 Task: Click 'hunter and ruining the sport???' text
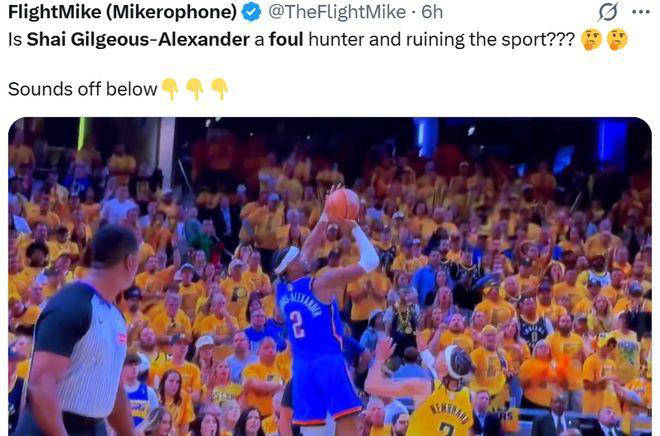click(x=442, y=40)
